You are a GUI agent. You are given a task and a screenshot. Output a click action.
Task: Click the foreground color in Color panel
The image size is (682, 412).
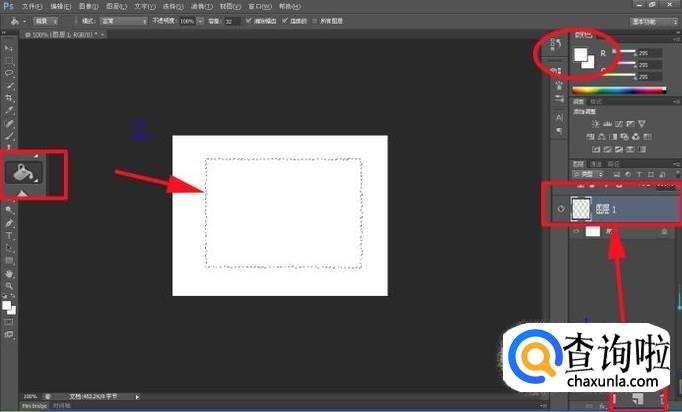pyautogui.click(x=581, y=55)
